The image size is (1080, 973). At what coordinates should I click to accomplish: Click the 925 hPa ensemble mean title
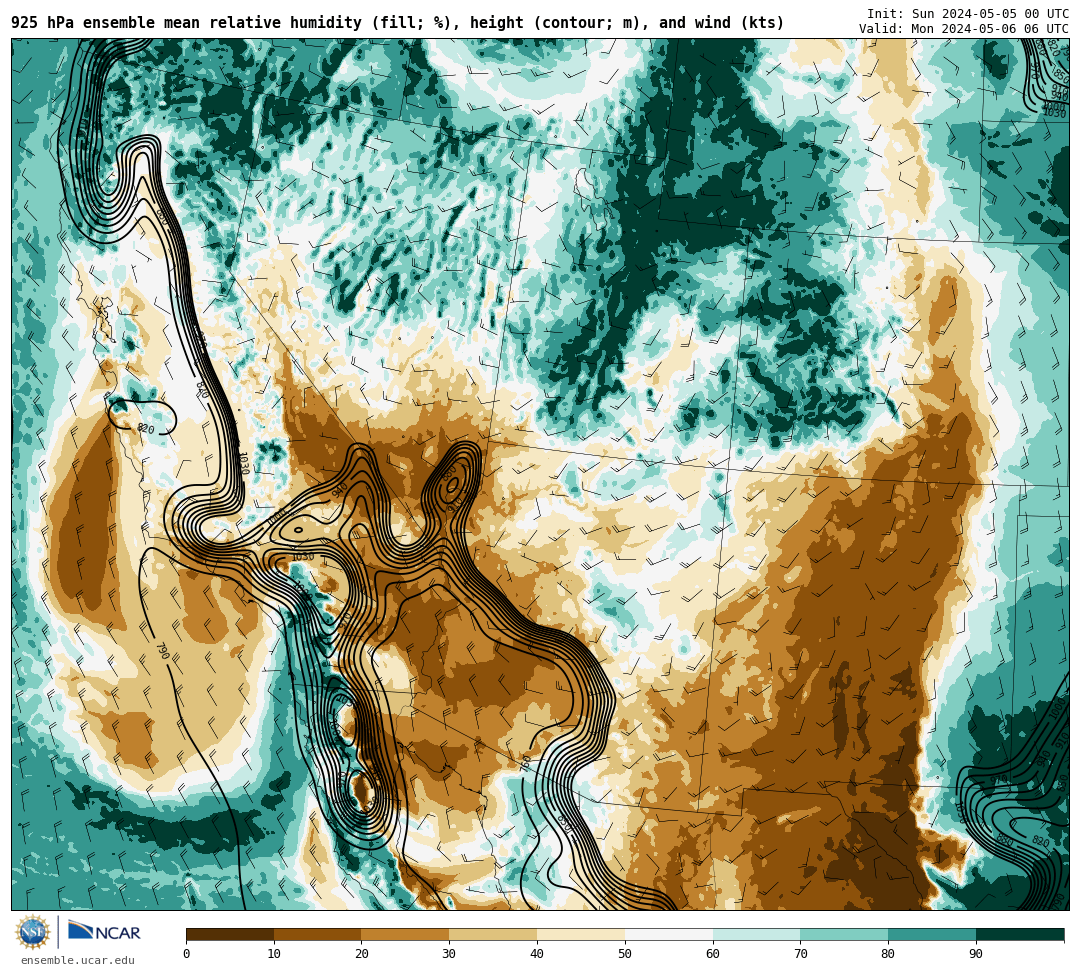click(398, 23)
